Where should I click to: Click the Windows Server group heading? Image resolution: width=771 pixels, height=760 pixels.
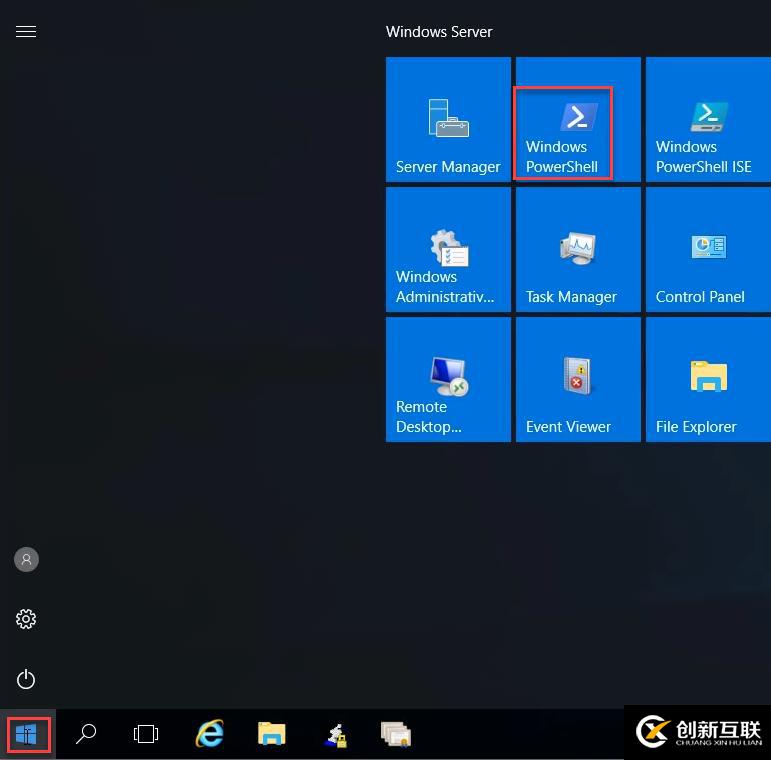point(439,32)
